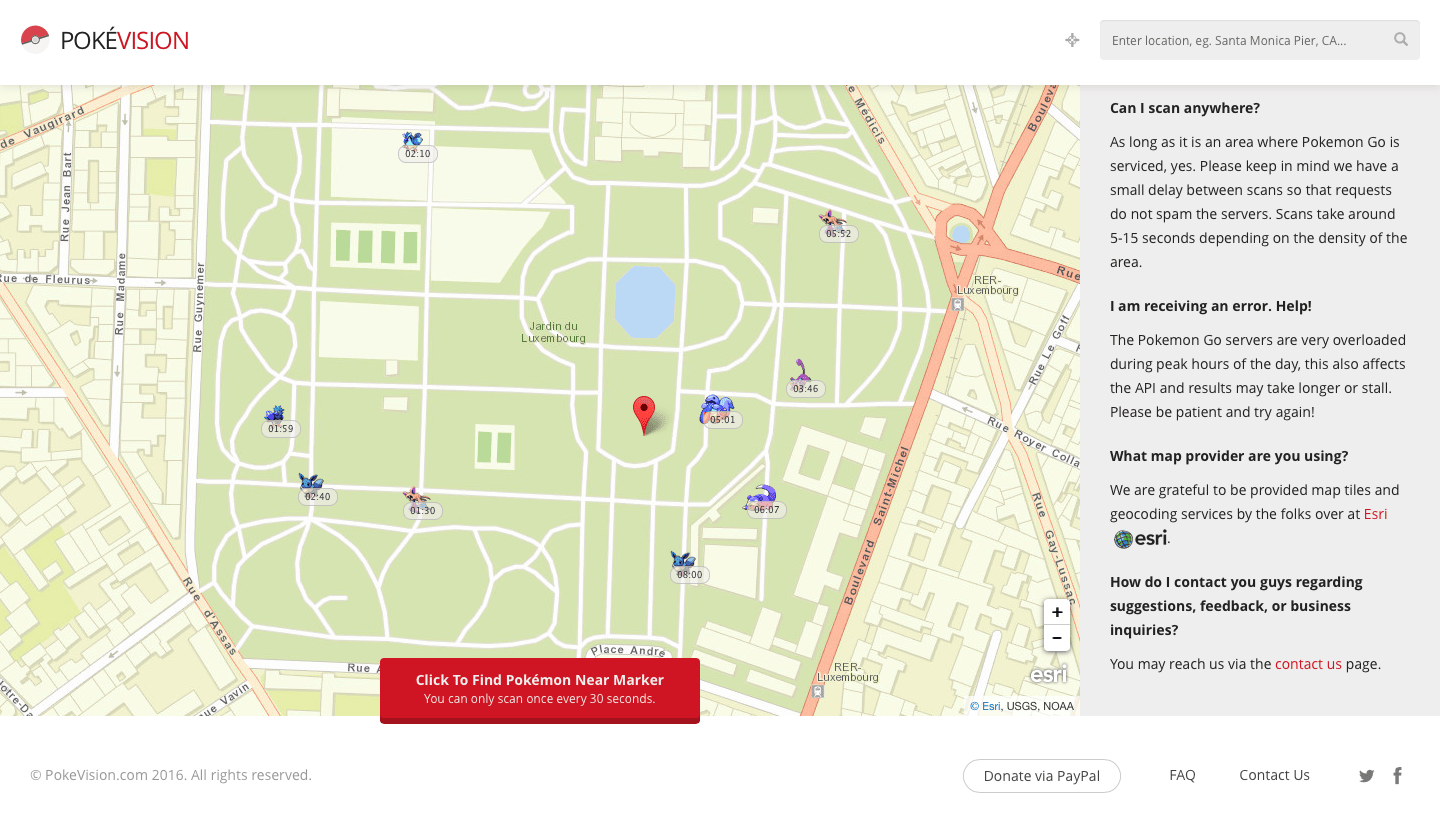Select the Pokémon with timer 01:30

[x=416, y=495]
